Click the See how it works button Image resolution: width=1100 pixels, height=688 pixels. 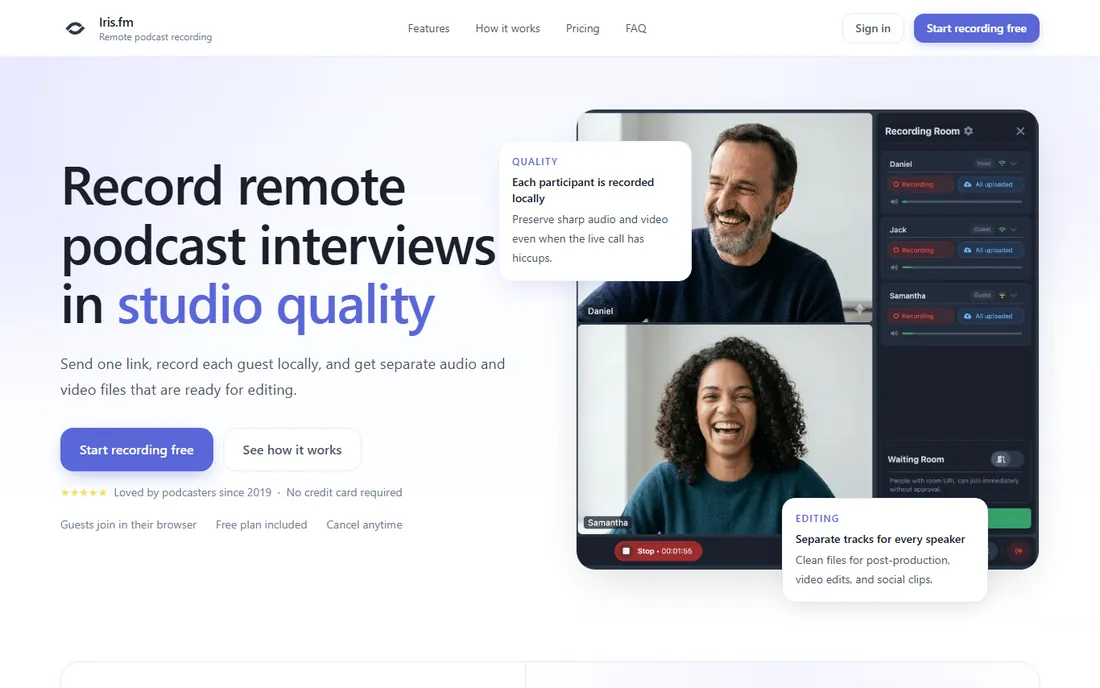tap(292, 450)
